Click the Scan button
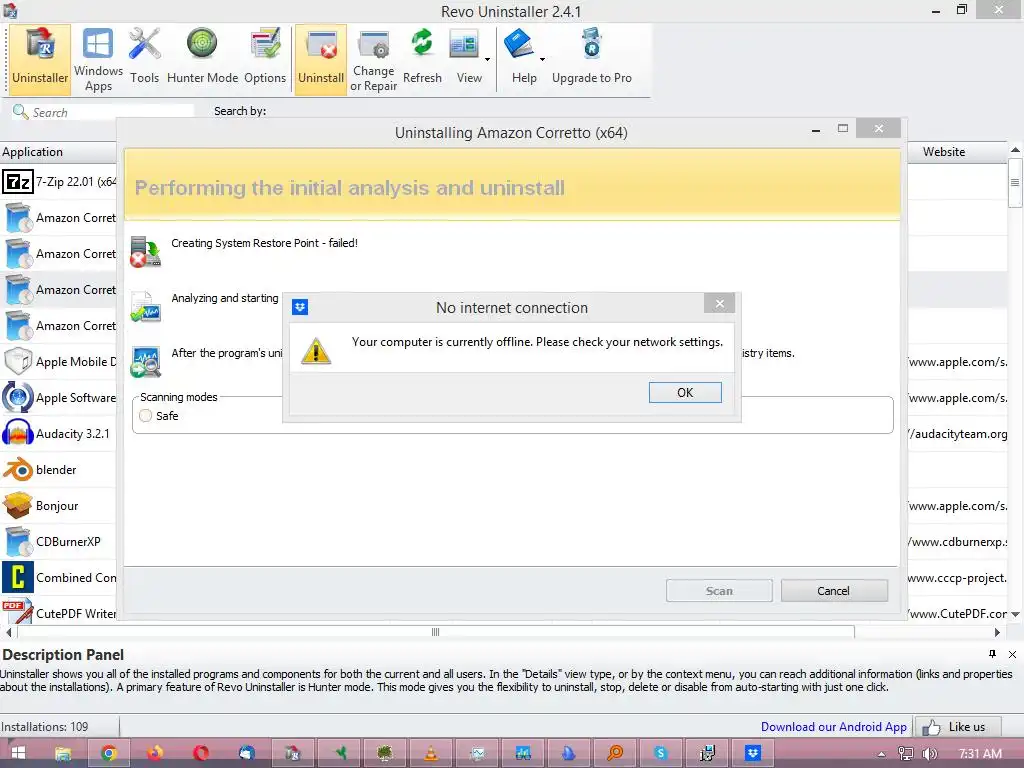1024x768 pixels. point(719,590)
